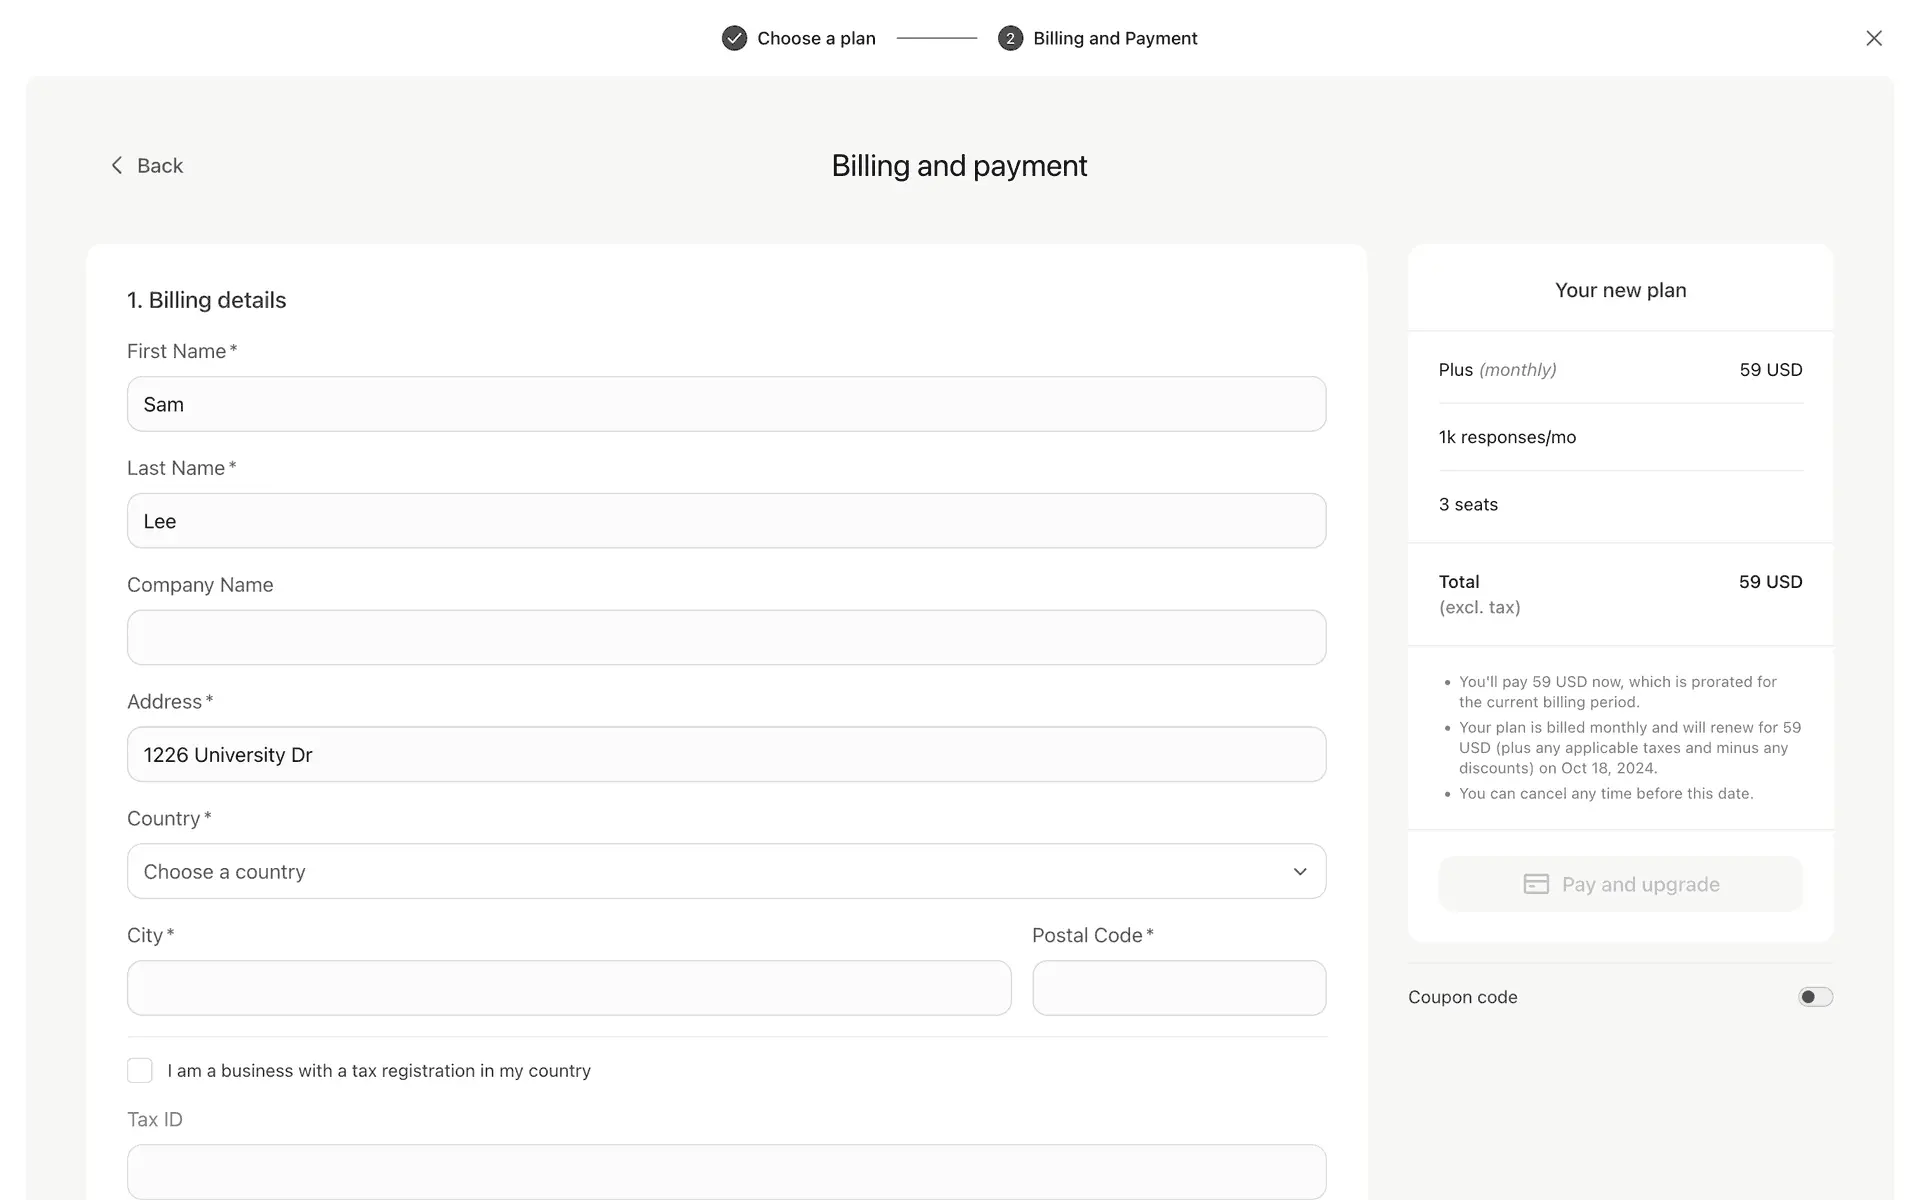Select the Billing and Payment step
The height and width of the screenshot is (1200, 1920).
tap(1114, 38)
